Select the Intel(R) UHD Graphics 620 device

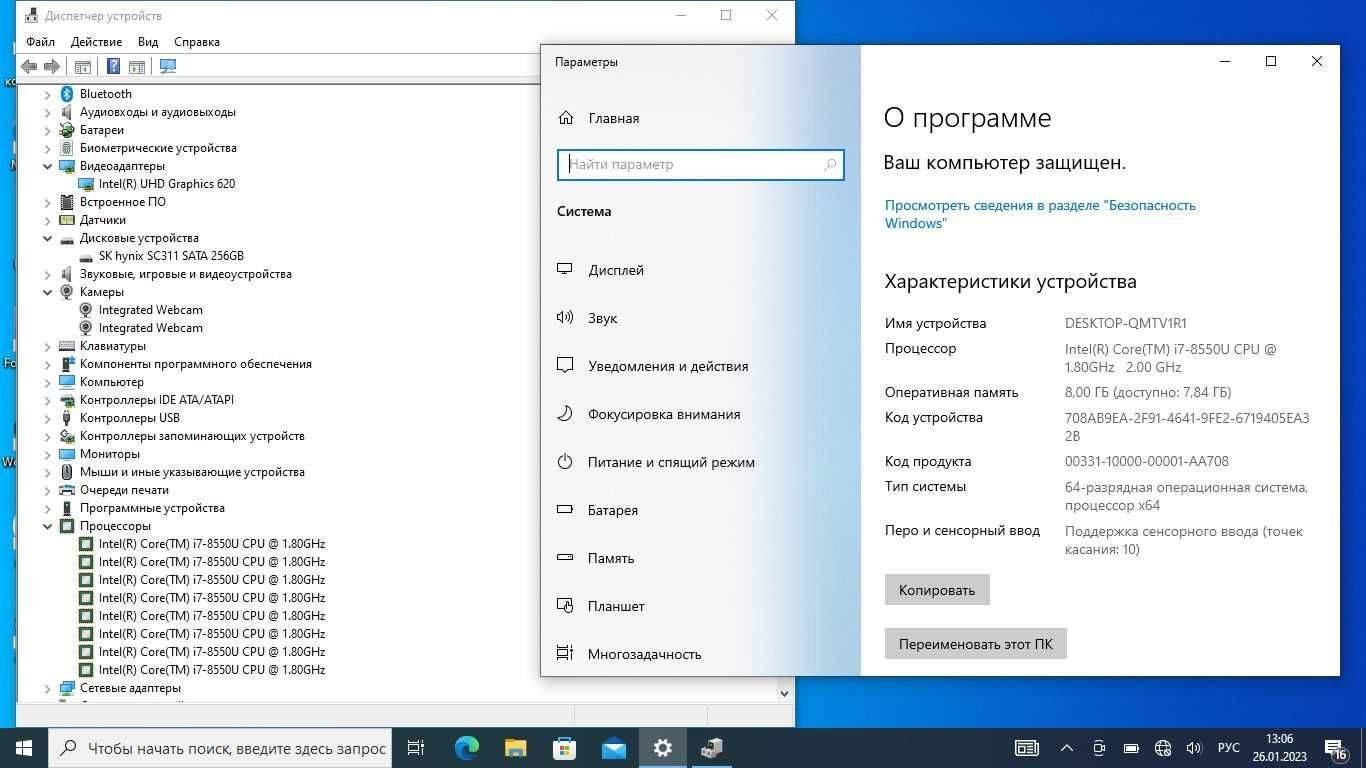pos(167,184)
